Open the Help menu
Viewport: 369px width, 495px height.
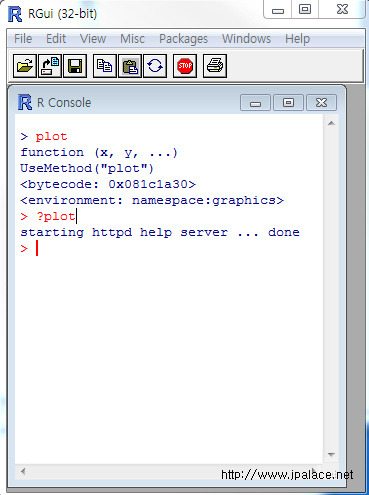point(297,39)
